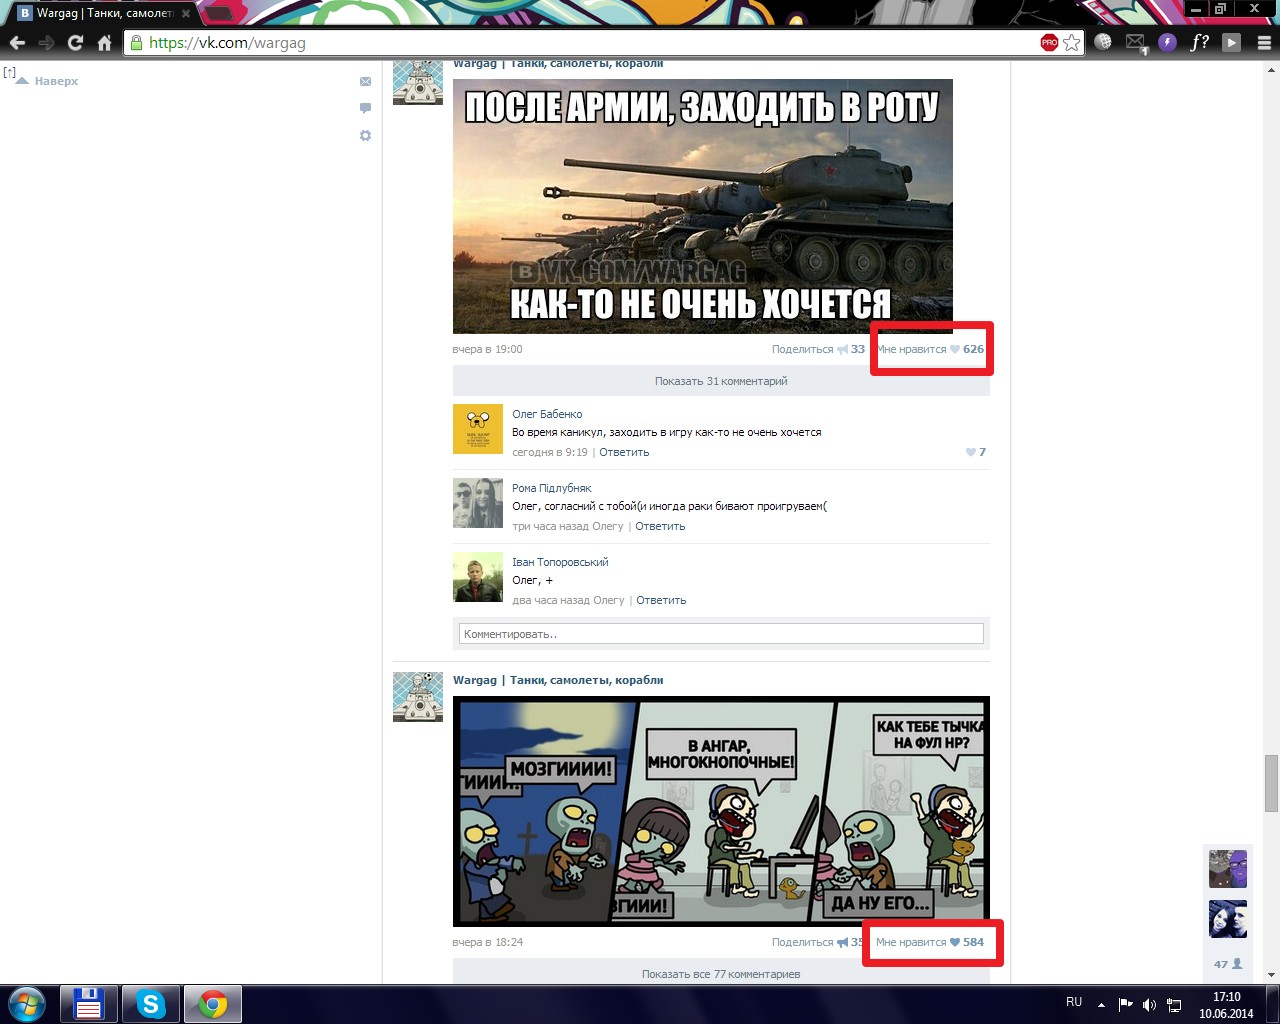Click the page's vertical scrollbar thumb
This screenshot has width=1280, height=1024.
[x=1271, y=783]
